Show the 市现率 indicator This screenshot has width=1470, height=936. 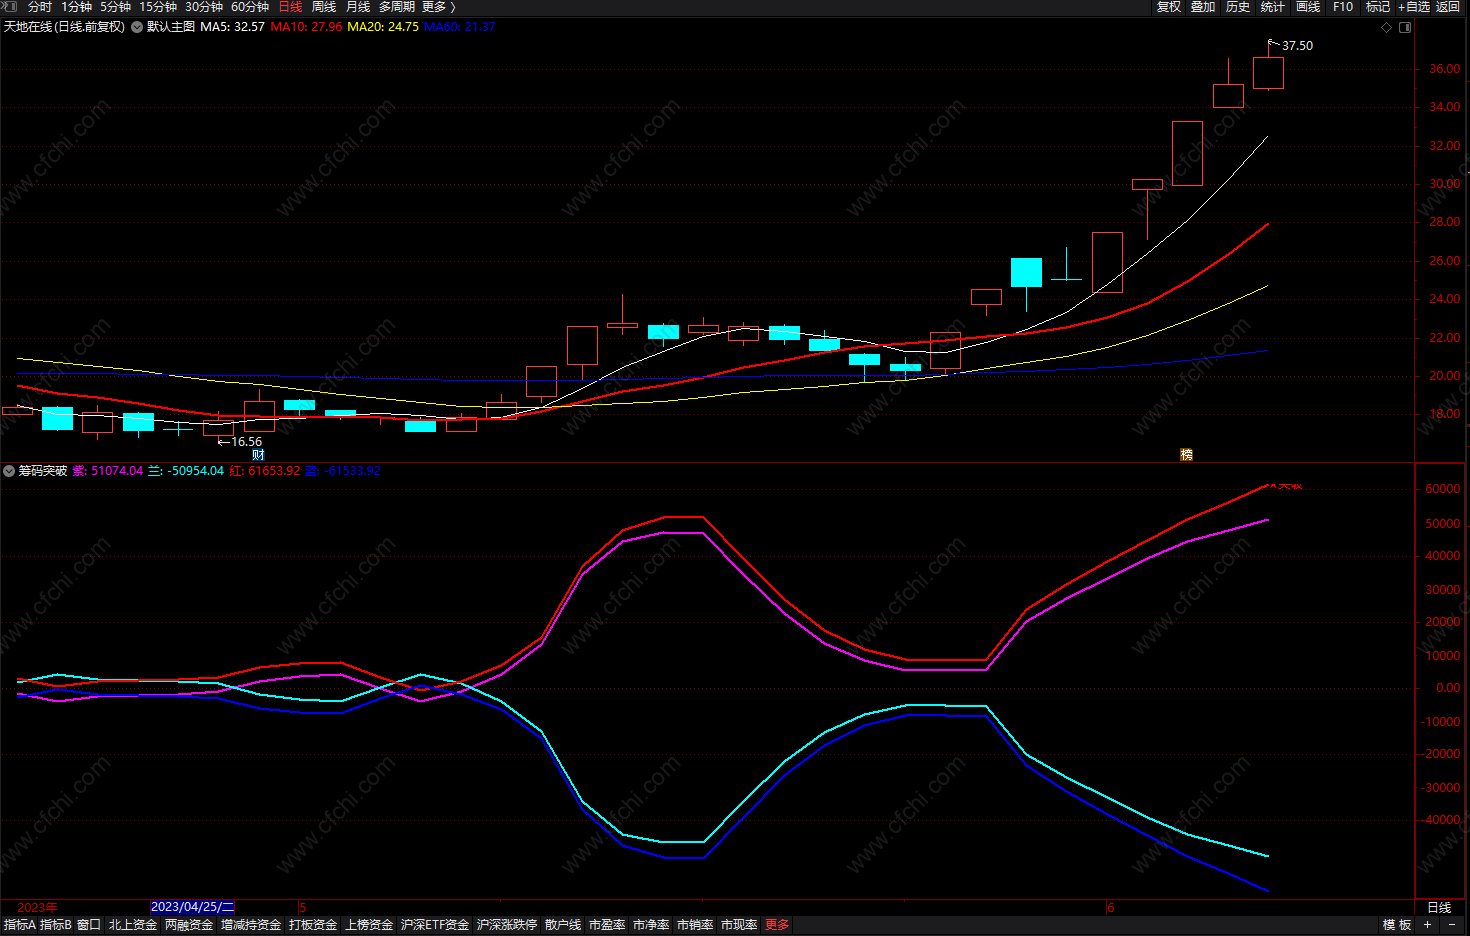coord(739,925)
